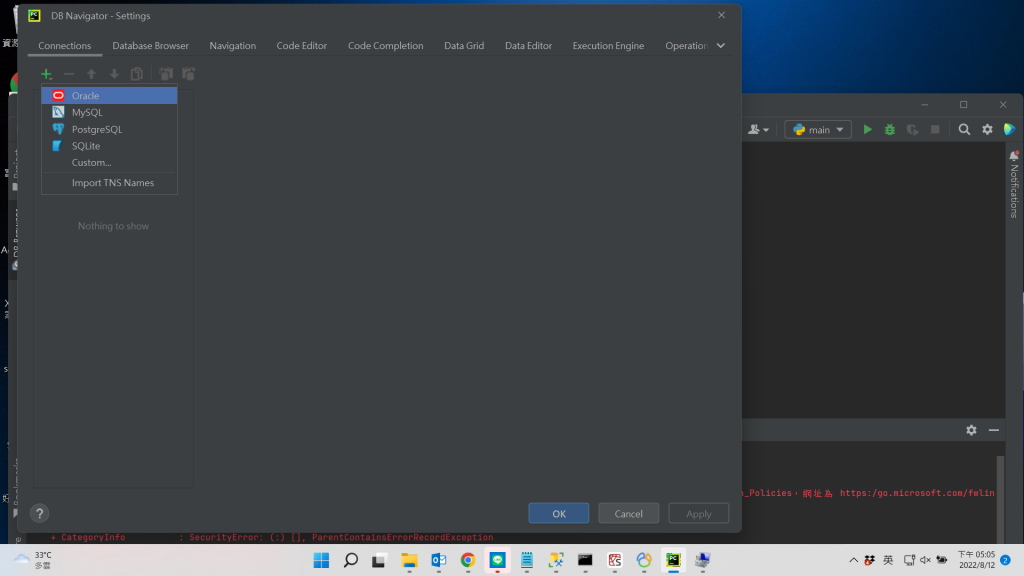Open Google Chrome from the taskbar
1024x576 pixels.
[x=468, y=560]
